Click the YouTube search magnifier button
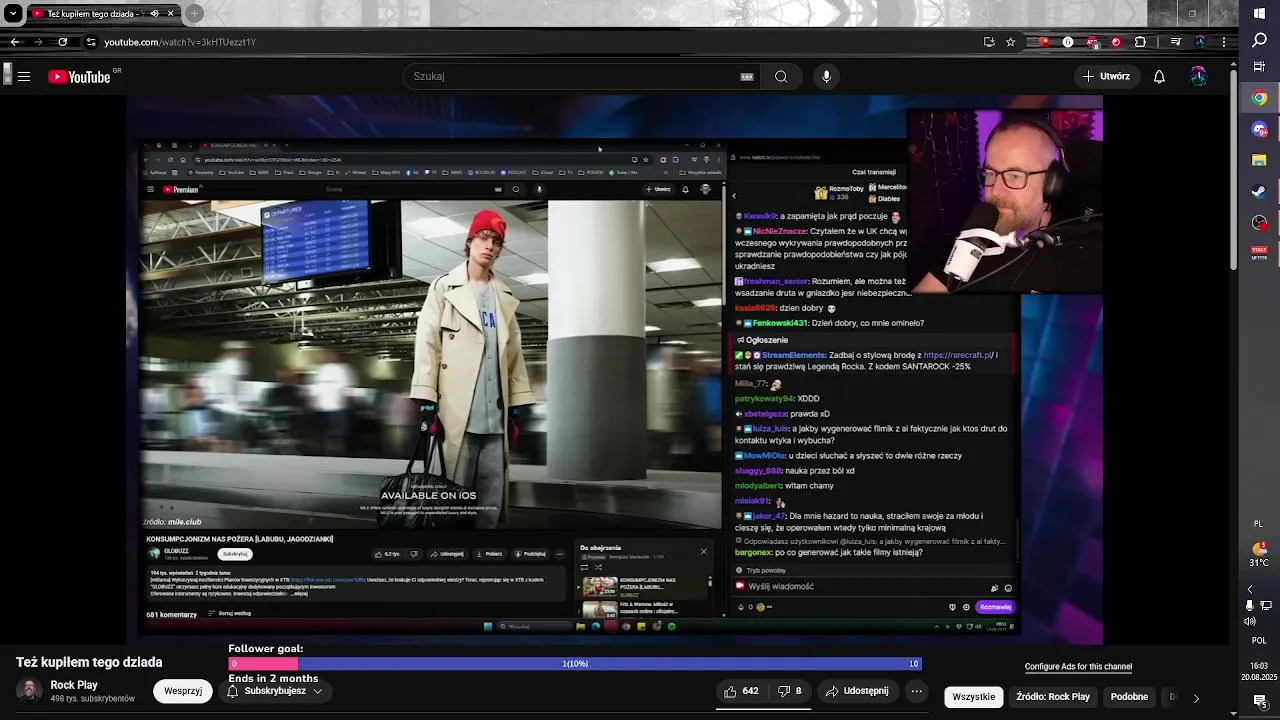Screen dimensions: 1280x720 [x=781, y=77]
